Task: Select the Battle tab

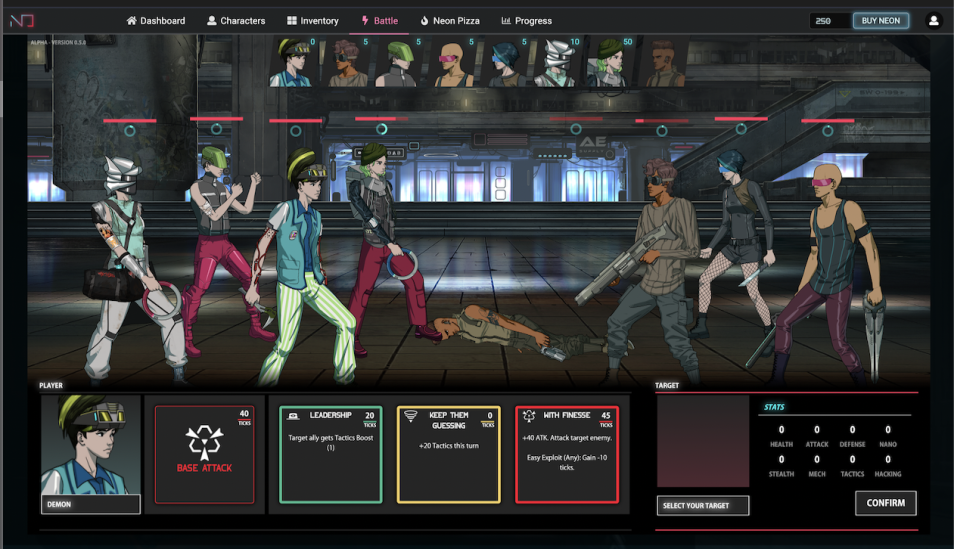Action: 380,21
